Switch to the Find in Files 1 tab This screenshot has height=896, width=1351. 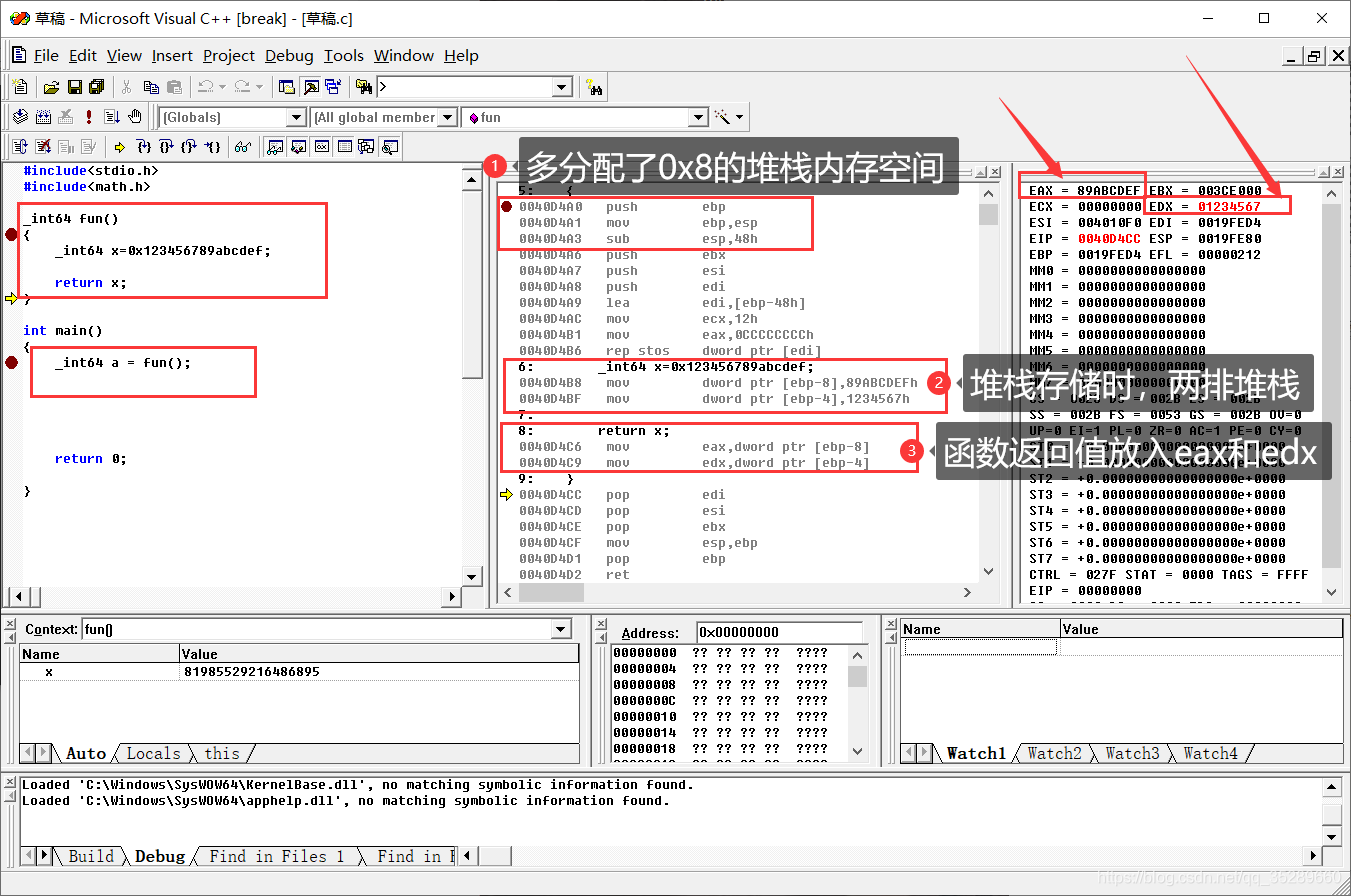point(276,856)
